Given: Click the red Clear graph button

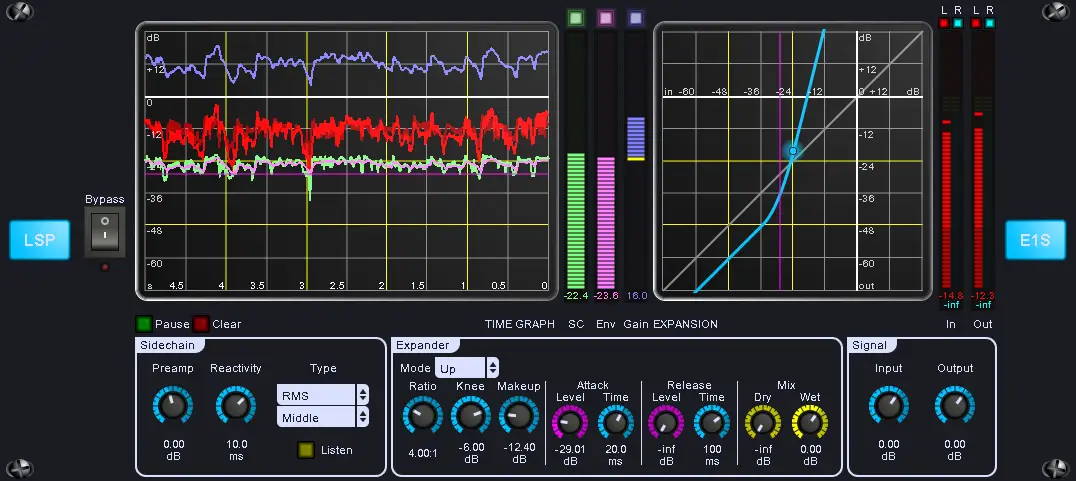Looking at the screenshot, I should click(201, 324).
